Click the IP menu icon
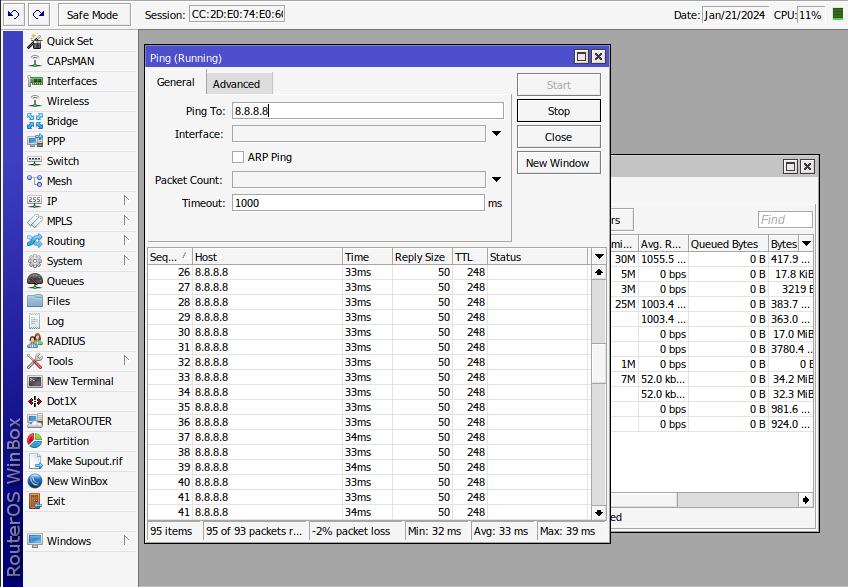Viewport: 848px width, 587px height. click(35, 201)
